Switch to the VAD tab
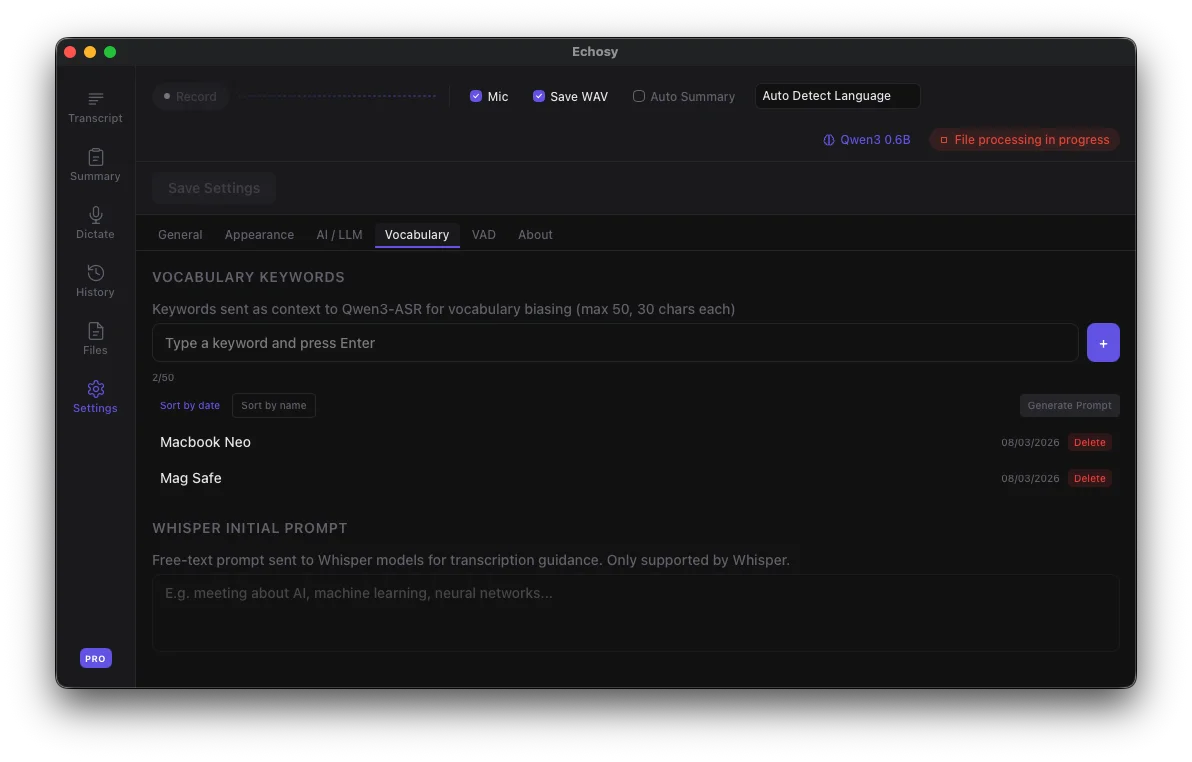The width and height of the screenshot is (1192, 762). click(x=483, y=235)
